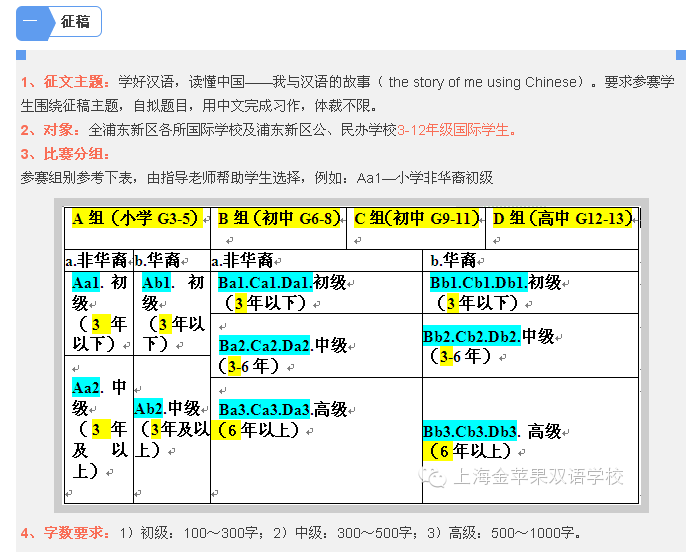Click the blue square marker at top-left corner
The height and width of the screenshot is (552, 693).
click(x=19, y=53)
